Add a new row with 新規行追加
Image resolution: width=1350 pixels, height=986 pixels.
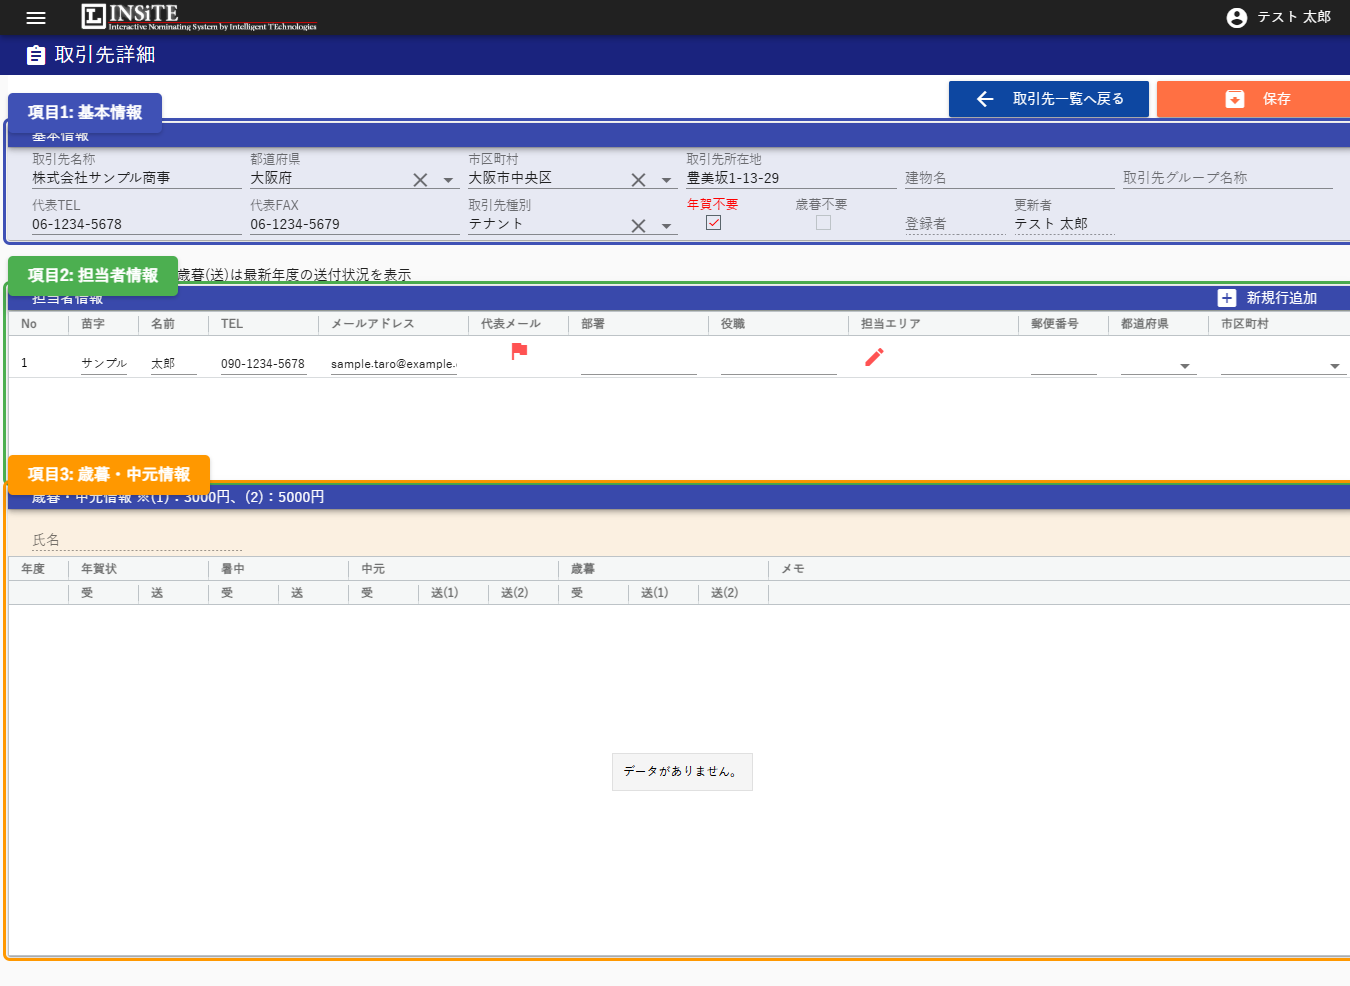tap(1267, 298)
